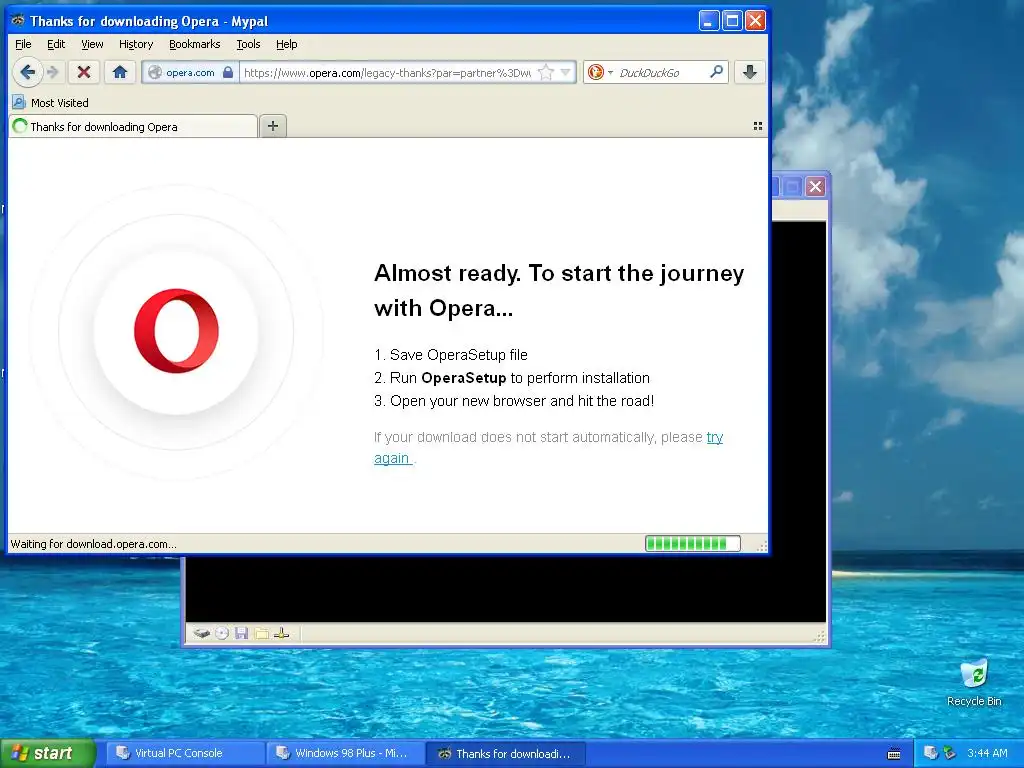Open the URL history dropdown arrow

[x=566, y=72]
